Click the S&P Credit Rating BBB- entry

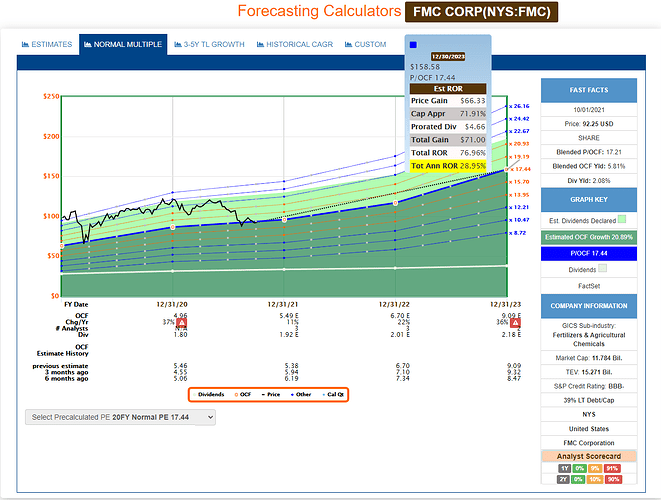[x=588, y=386]
